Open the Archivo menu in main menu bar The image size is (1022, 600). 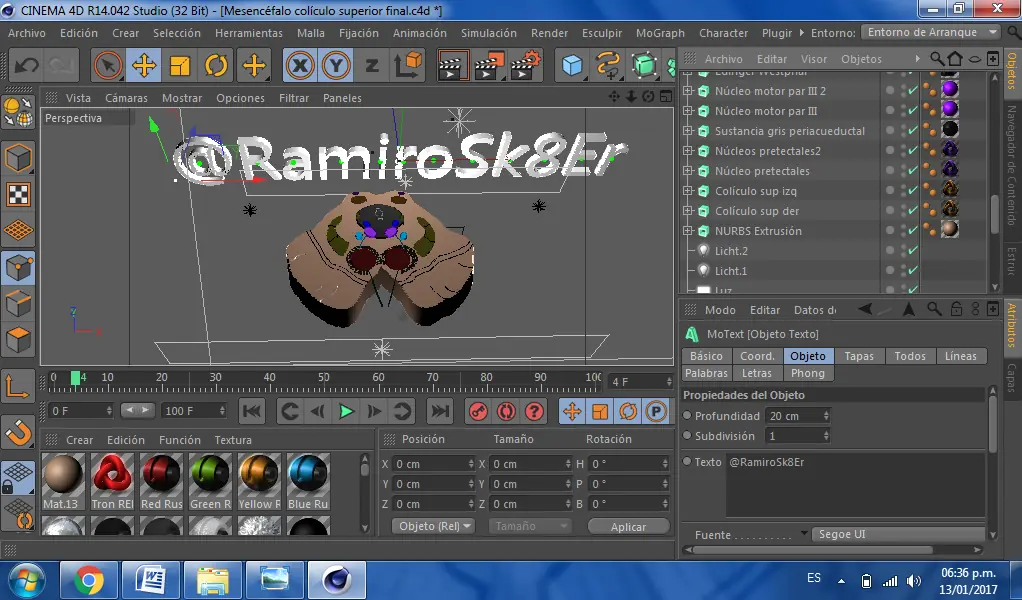click(x=27, y=33)
